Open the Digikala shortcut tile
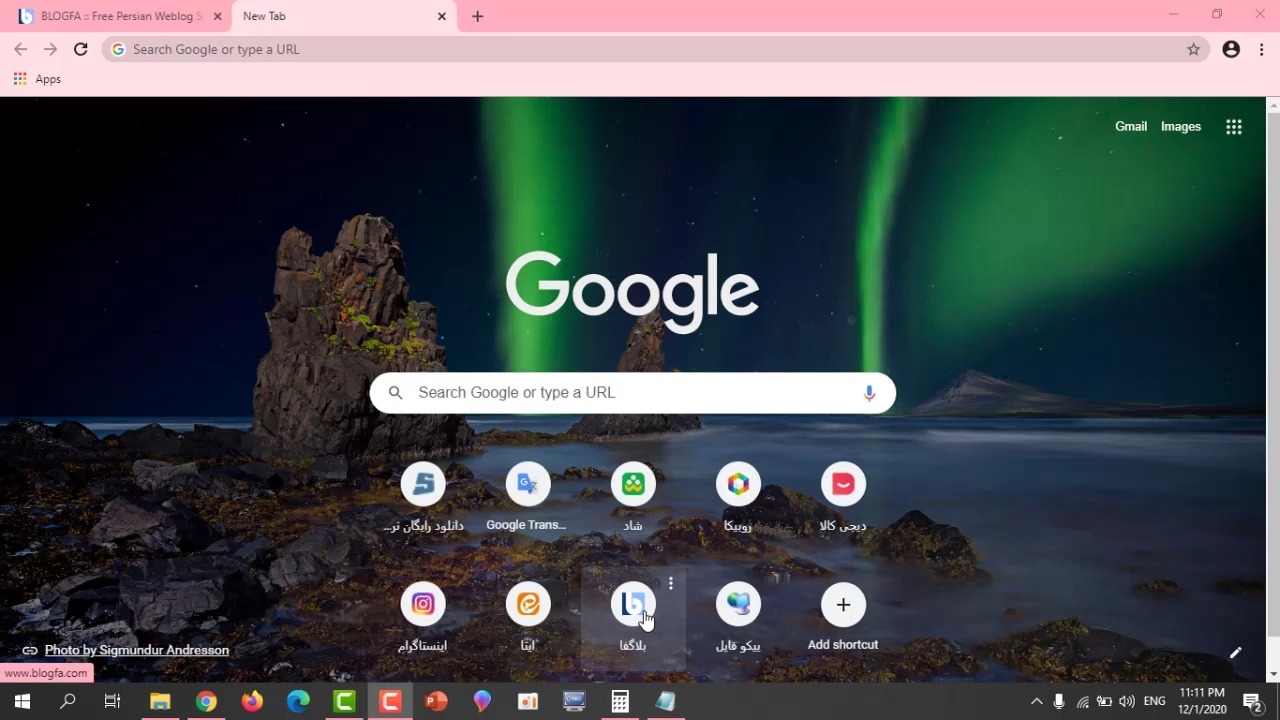The width and height of the screenshot is (1280, 720). (842, 485)
